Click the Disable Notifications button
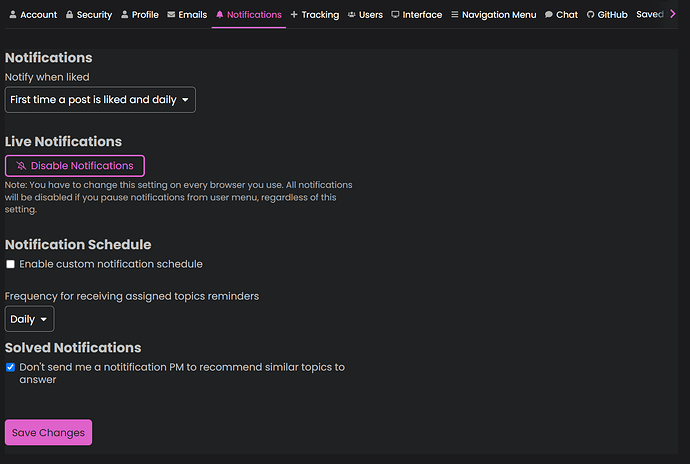The image size is (690, 464). pyautogui.click(x=75, y=166)
